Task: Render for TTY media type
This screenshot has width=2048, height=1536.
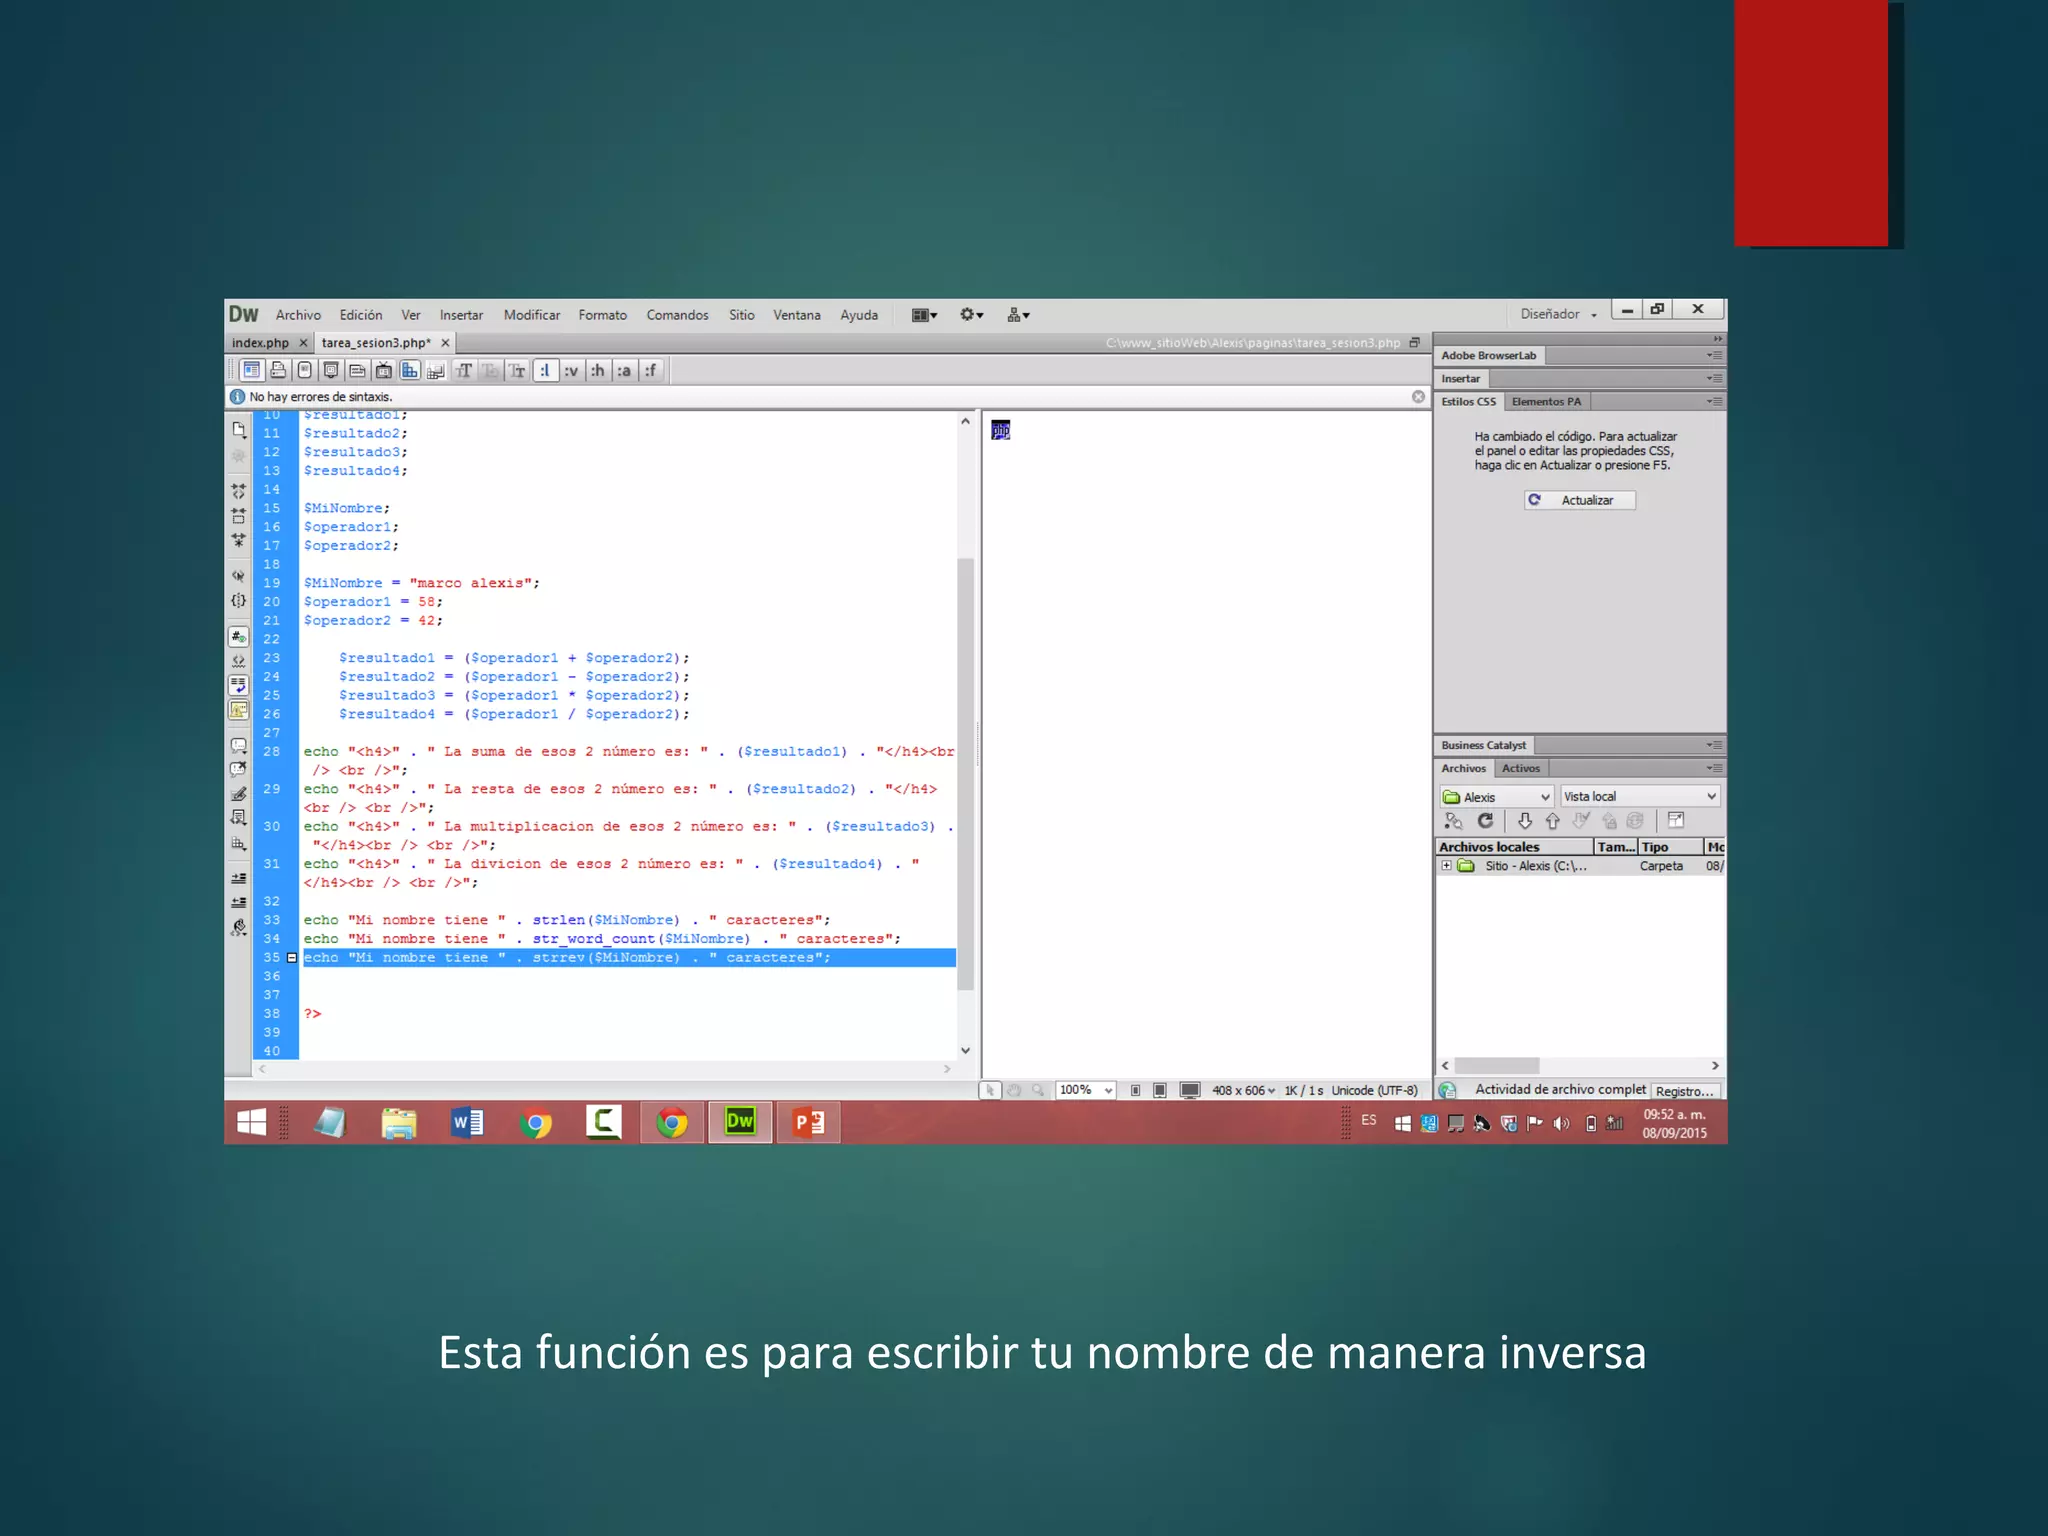Action: click(x=357, y=371)
